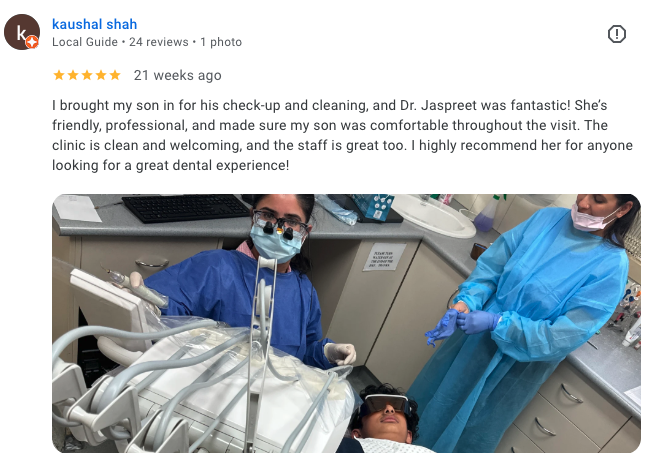
Task: Click the second yellow rating star
Action: [x=73, y=75]
